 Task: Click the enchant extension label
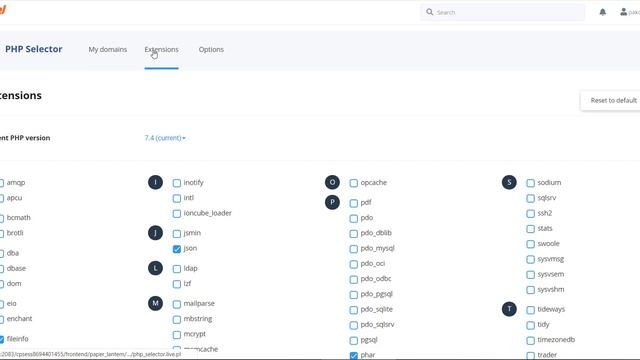(19, 319)
